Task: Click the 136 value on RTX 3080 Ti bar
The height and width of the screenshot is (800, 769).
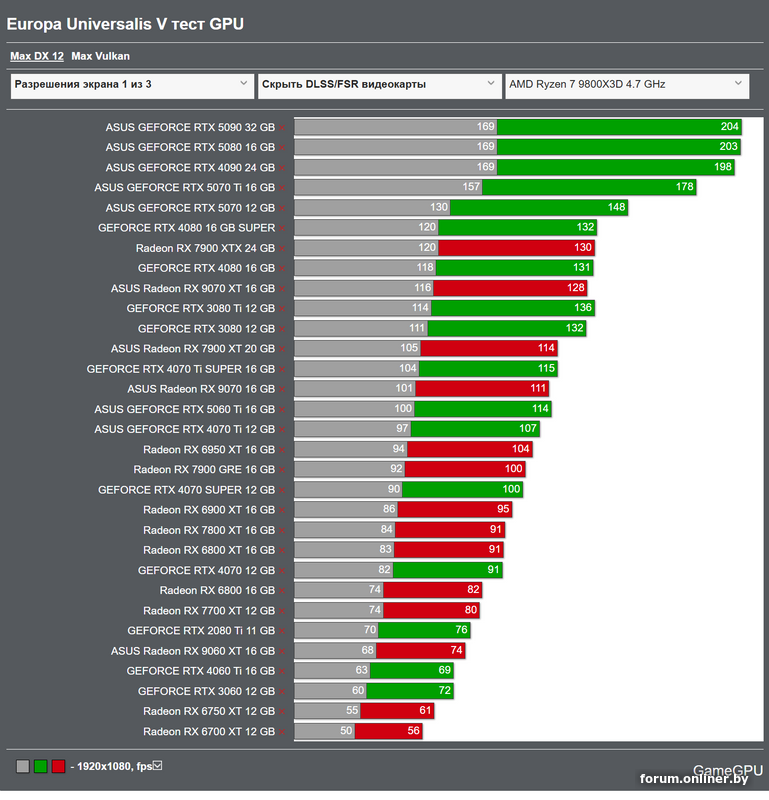Action: click(x=583, y=308)
